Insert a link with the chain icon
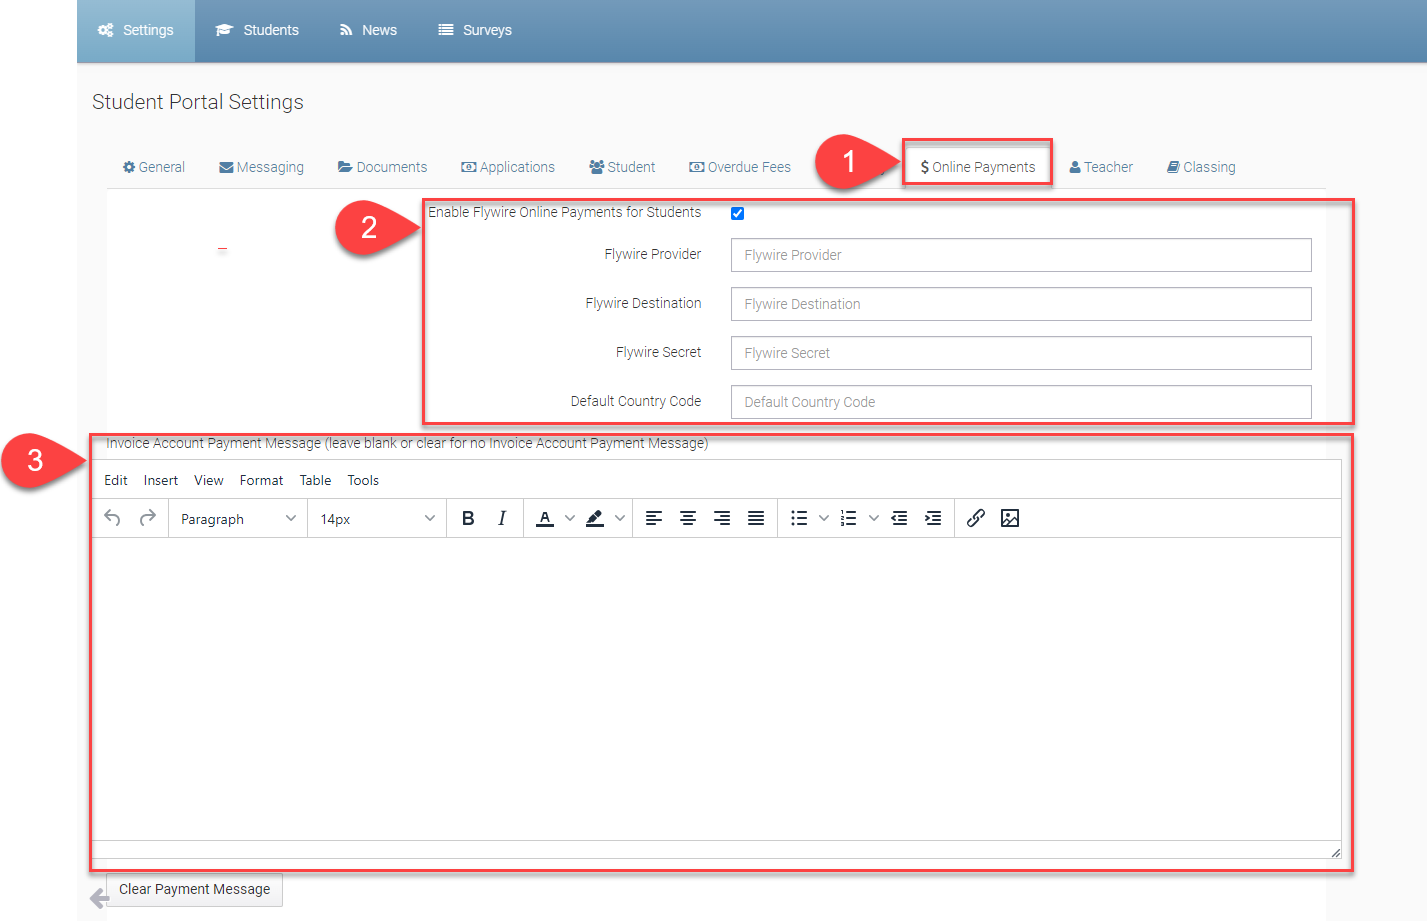 976,518
